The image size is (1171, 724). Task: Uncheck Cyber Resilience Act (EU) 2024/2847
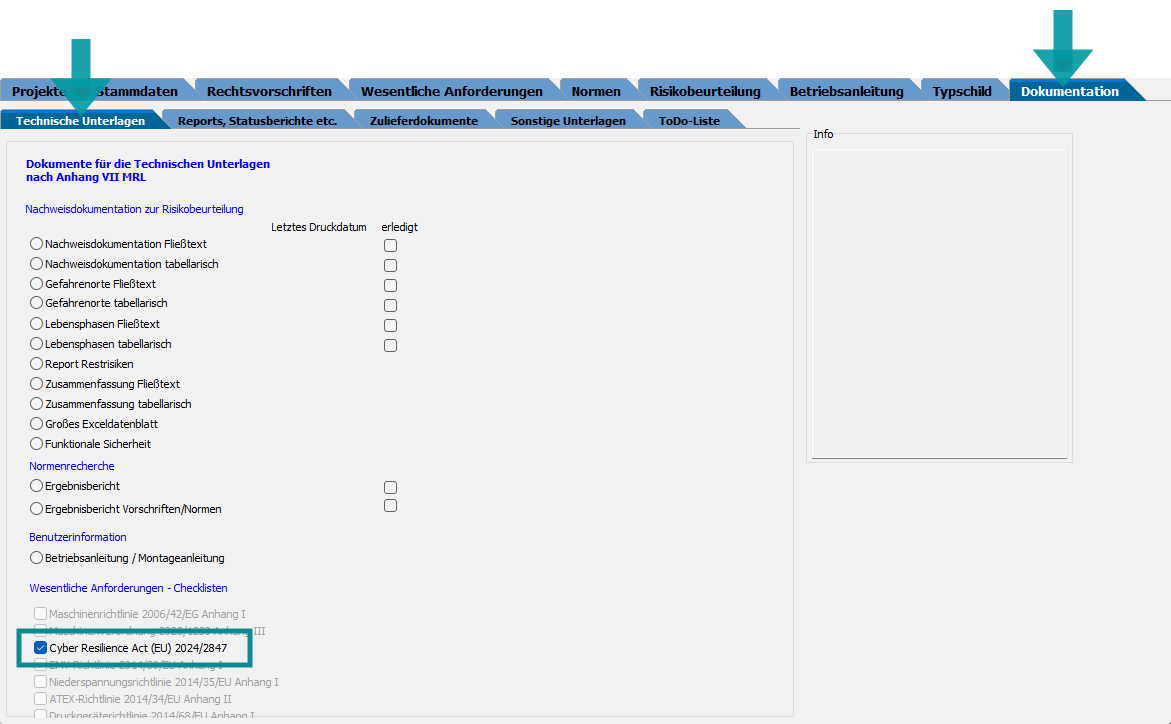click(41, 648)
